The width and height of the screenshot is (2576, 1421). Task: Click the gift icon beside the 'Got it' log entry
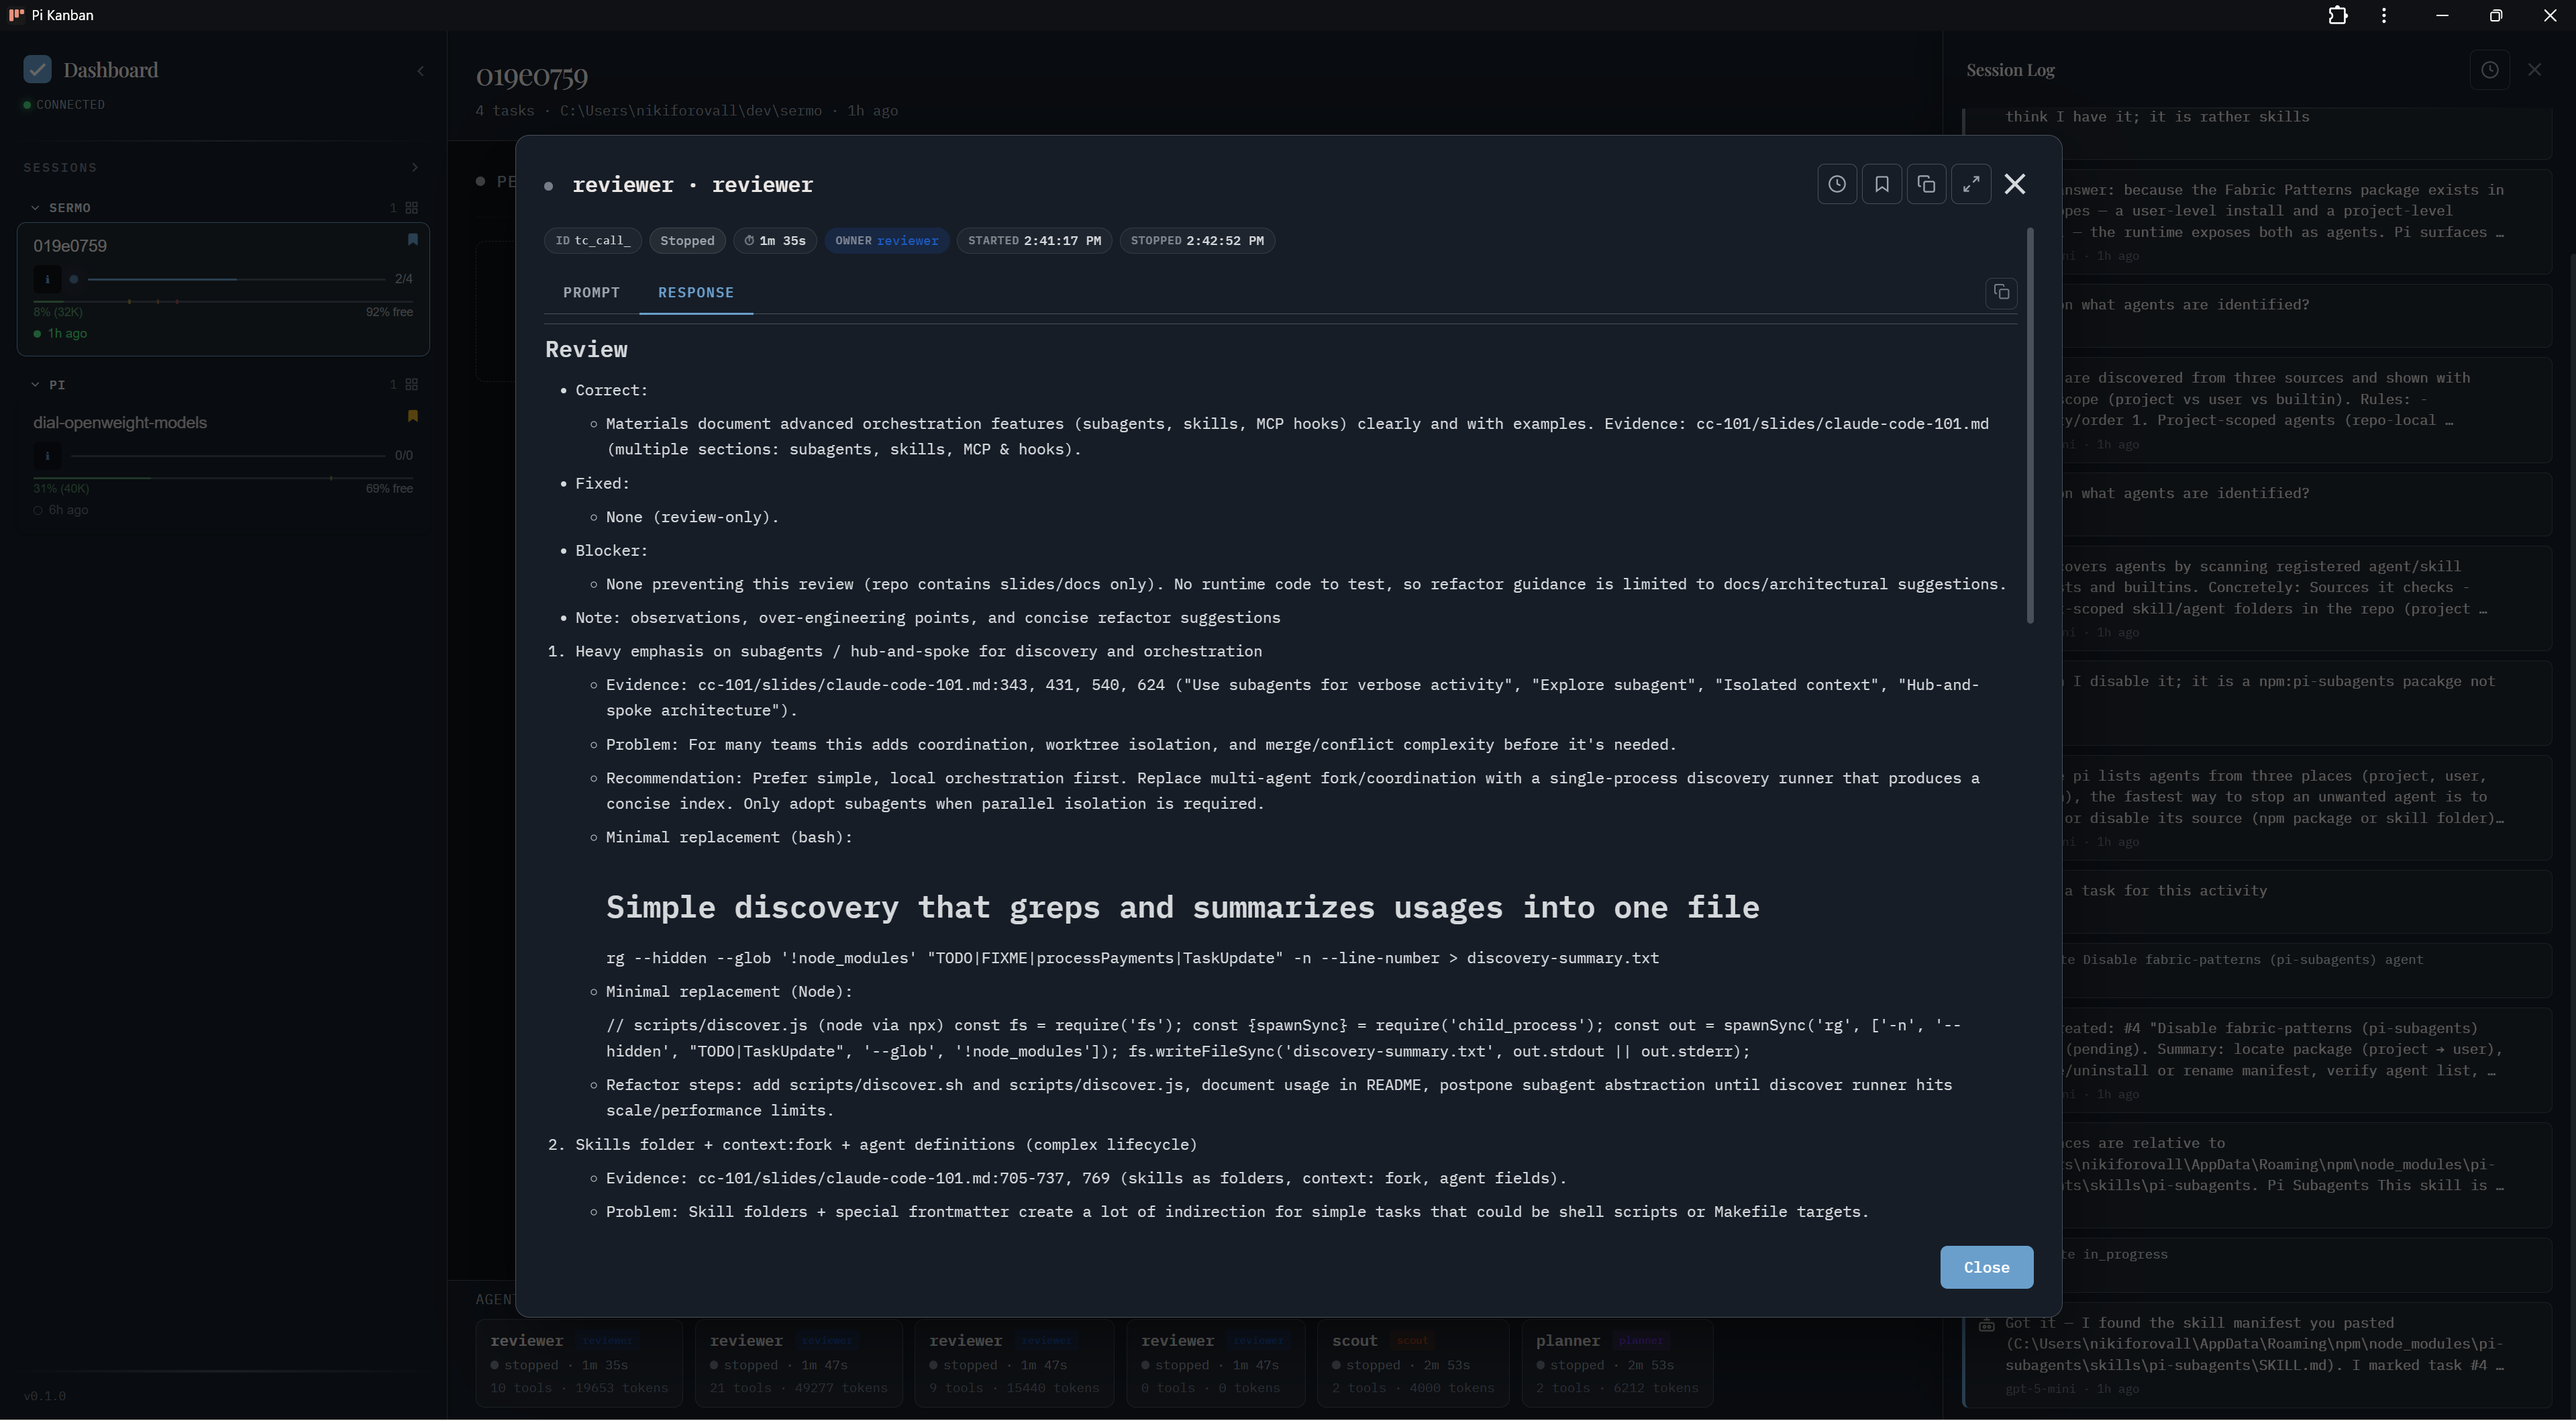pos(1986,1326)
